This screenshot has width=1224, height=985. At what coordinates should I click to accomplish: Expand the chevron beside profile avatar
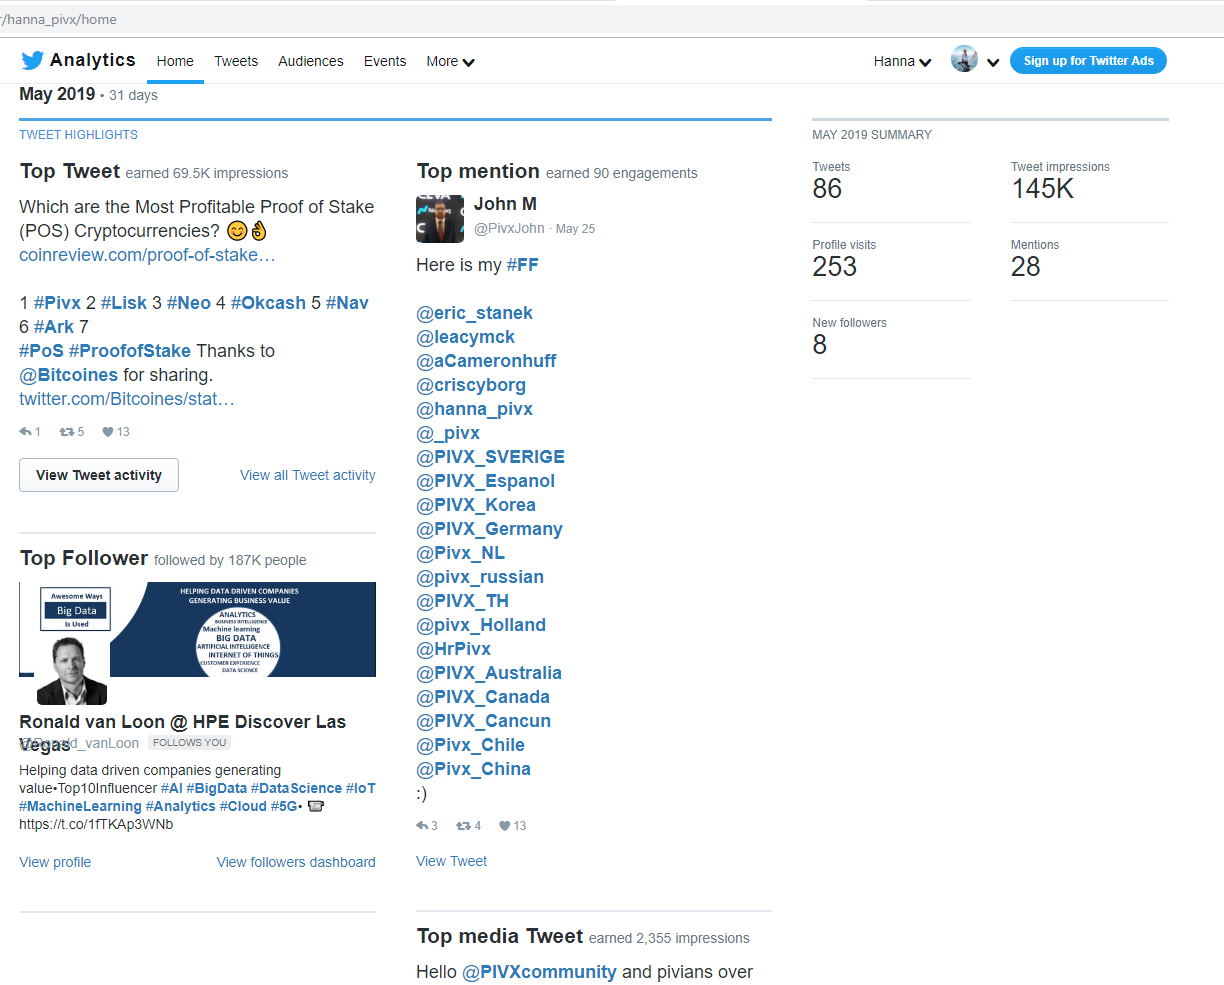993,62
